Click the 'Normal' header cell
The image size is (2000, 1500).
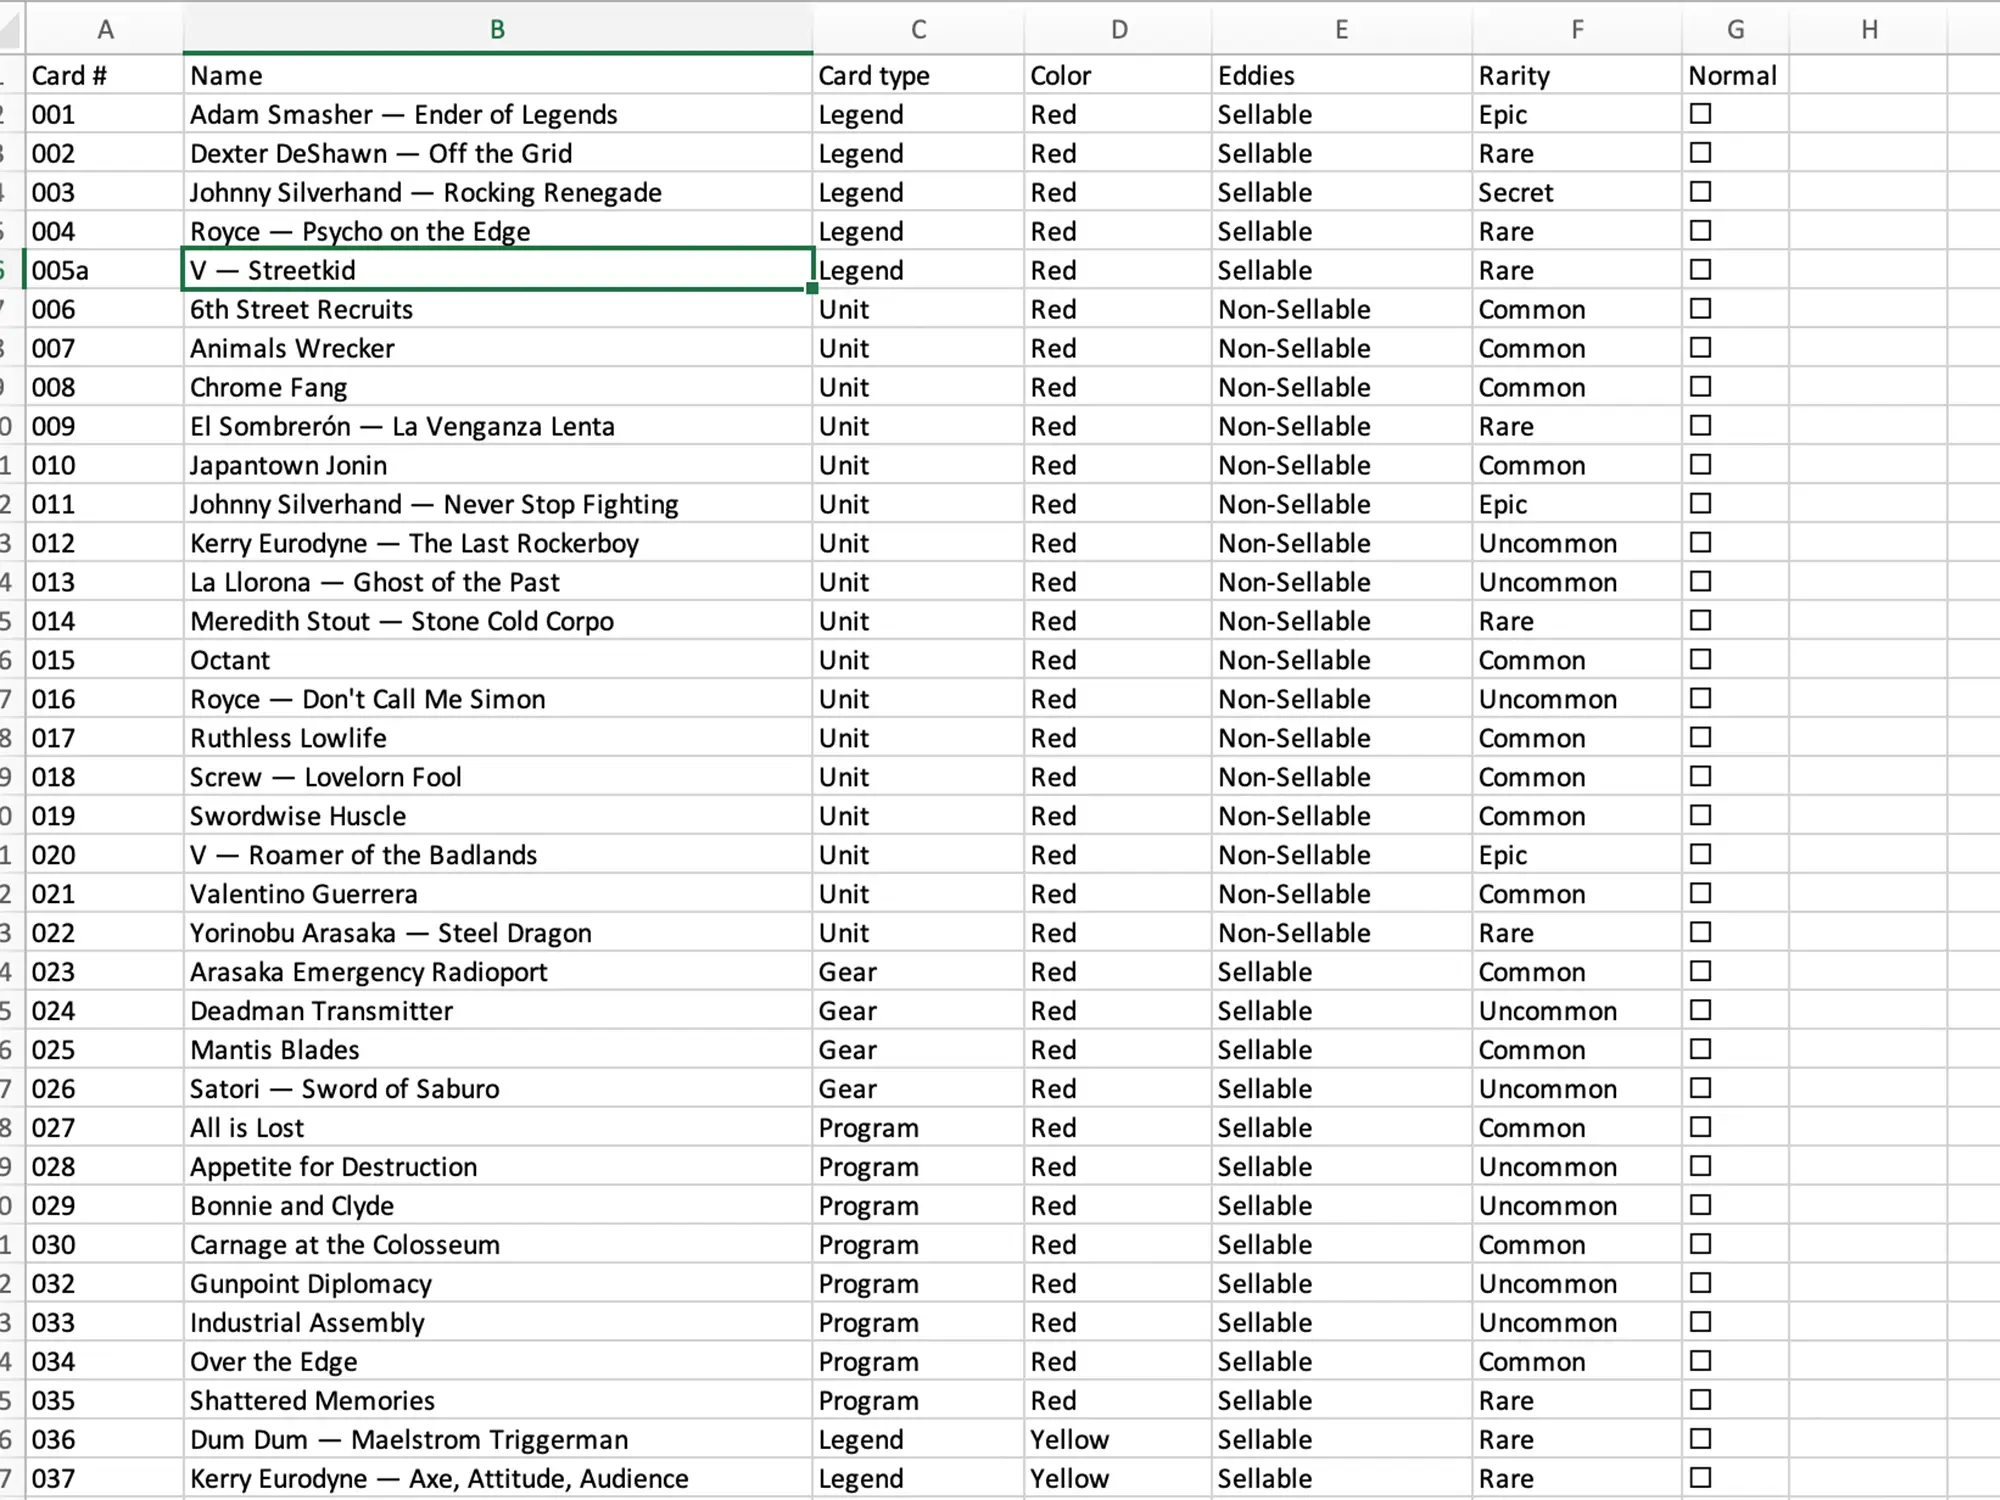[x=1736, y=75]
